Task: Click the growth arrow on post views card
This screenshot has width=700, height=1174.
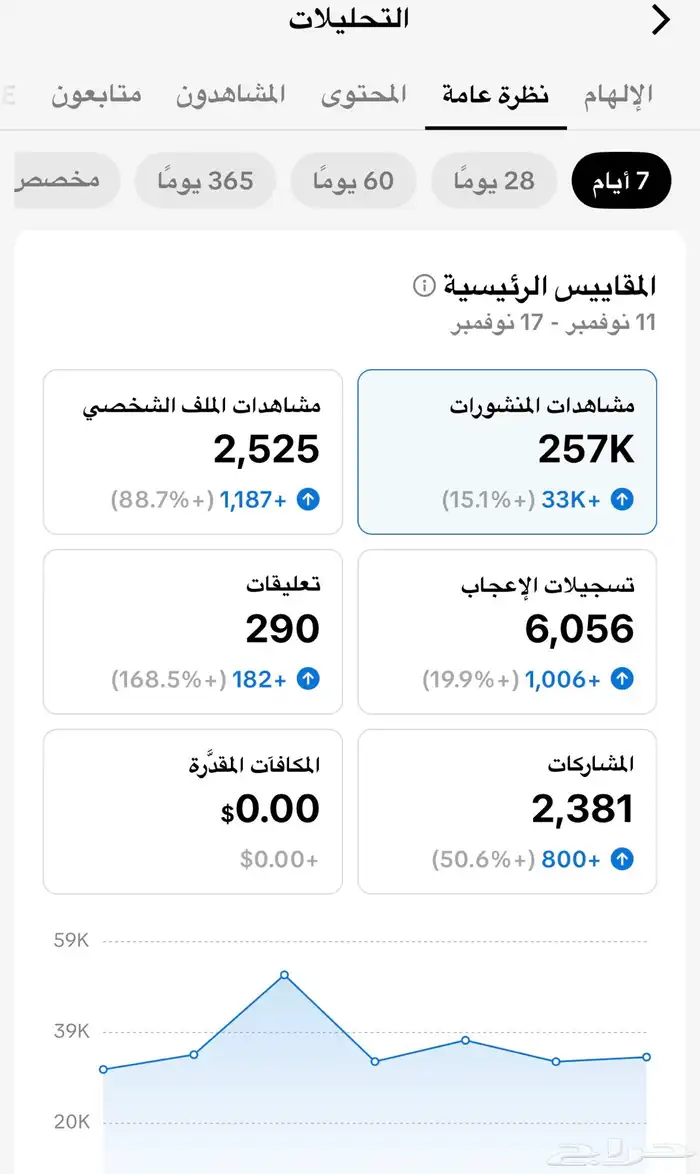Action: (x=621, y=498)
